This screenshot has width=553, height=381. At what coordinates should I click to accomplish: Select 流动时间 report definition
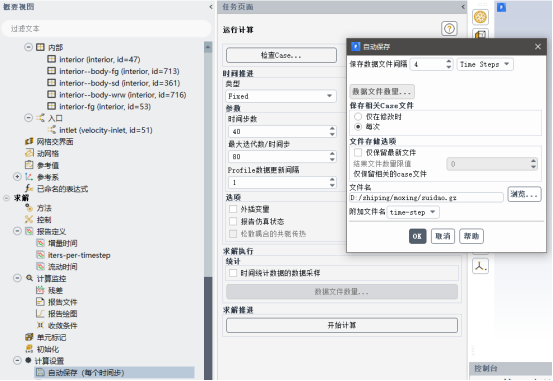[x=57, y=267]
